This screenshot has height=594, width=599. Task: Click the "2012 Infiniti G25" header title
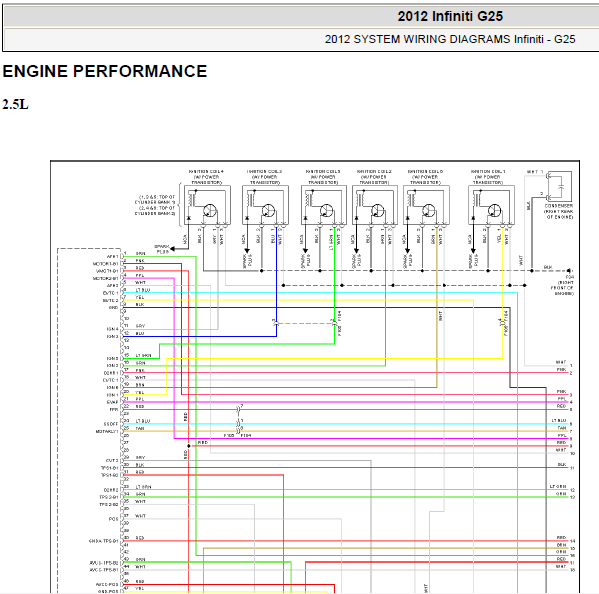pos(450,16)
